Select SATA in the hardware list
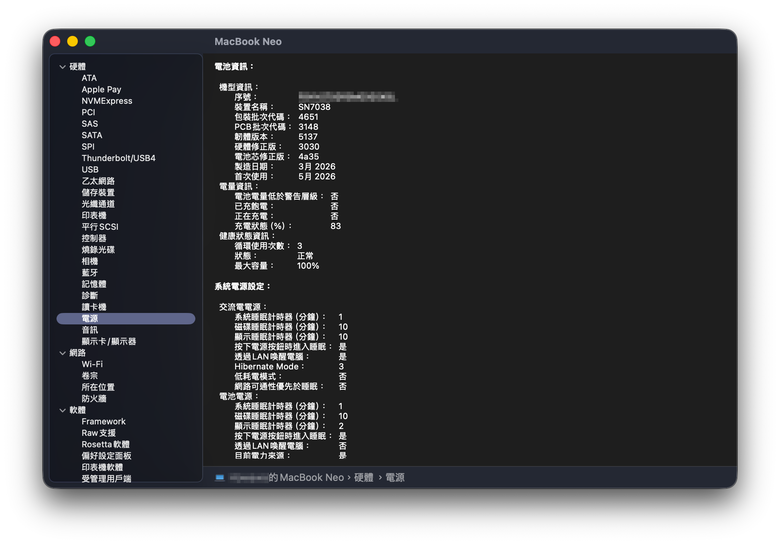 (92, 135)
